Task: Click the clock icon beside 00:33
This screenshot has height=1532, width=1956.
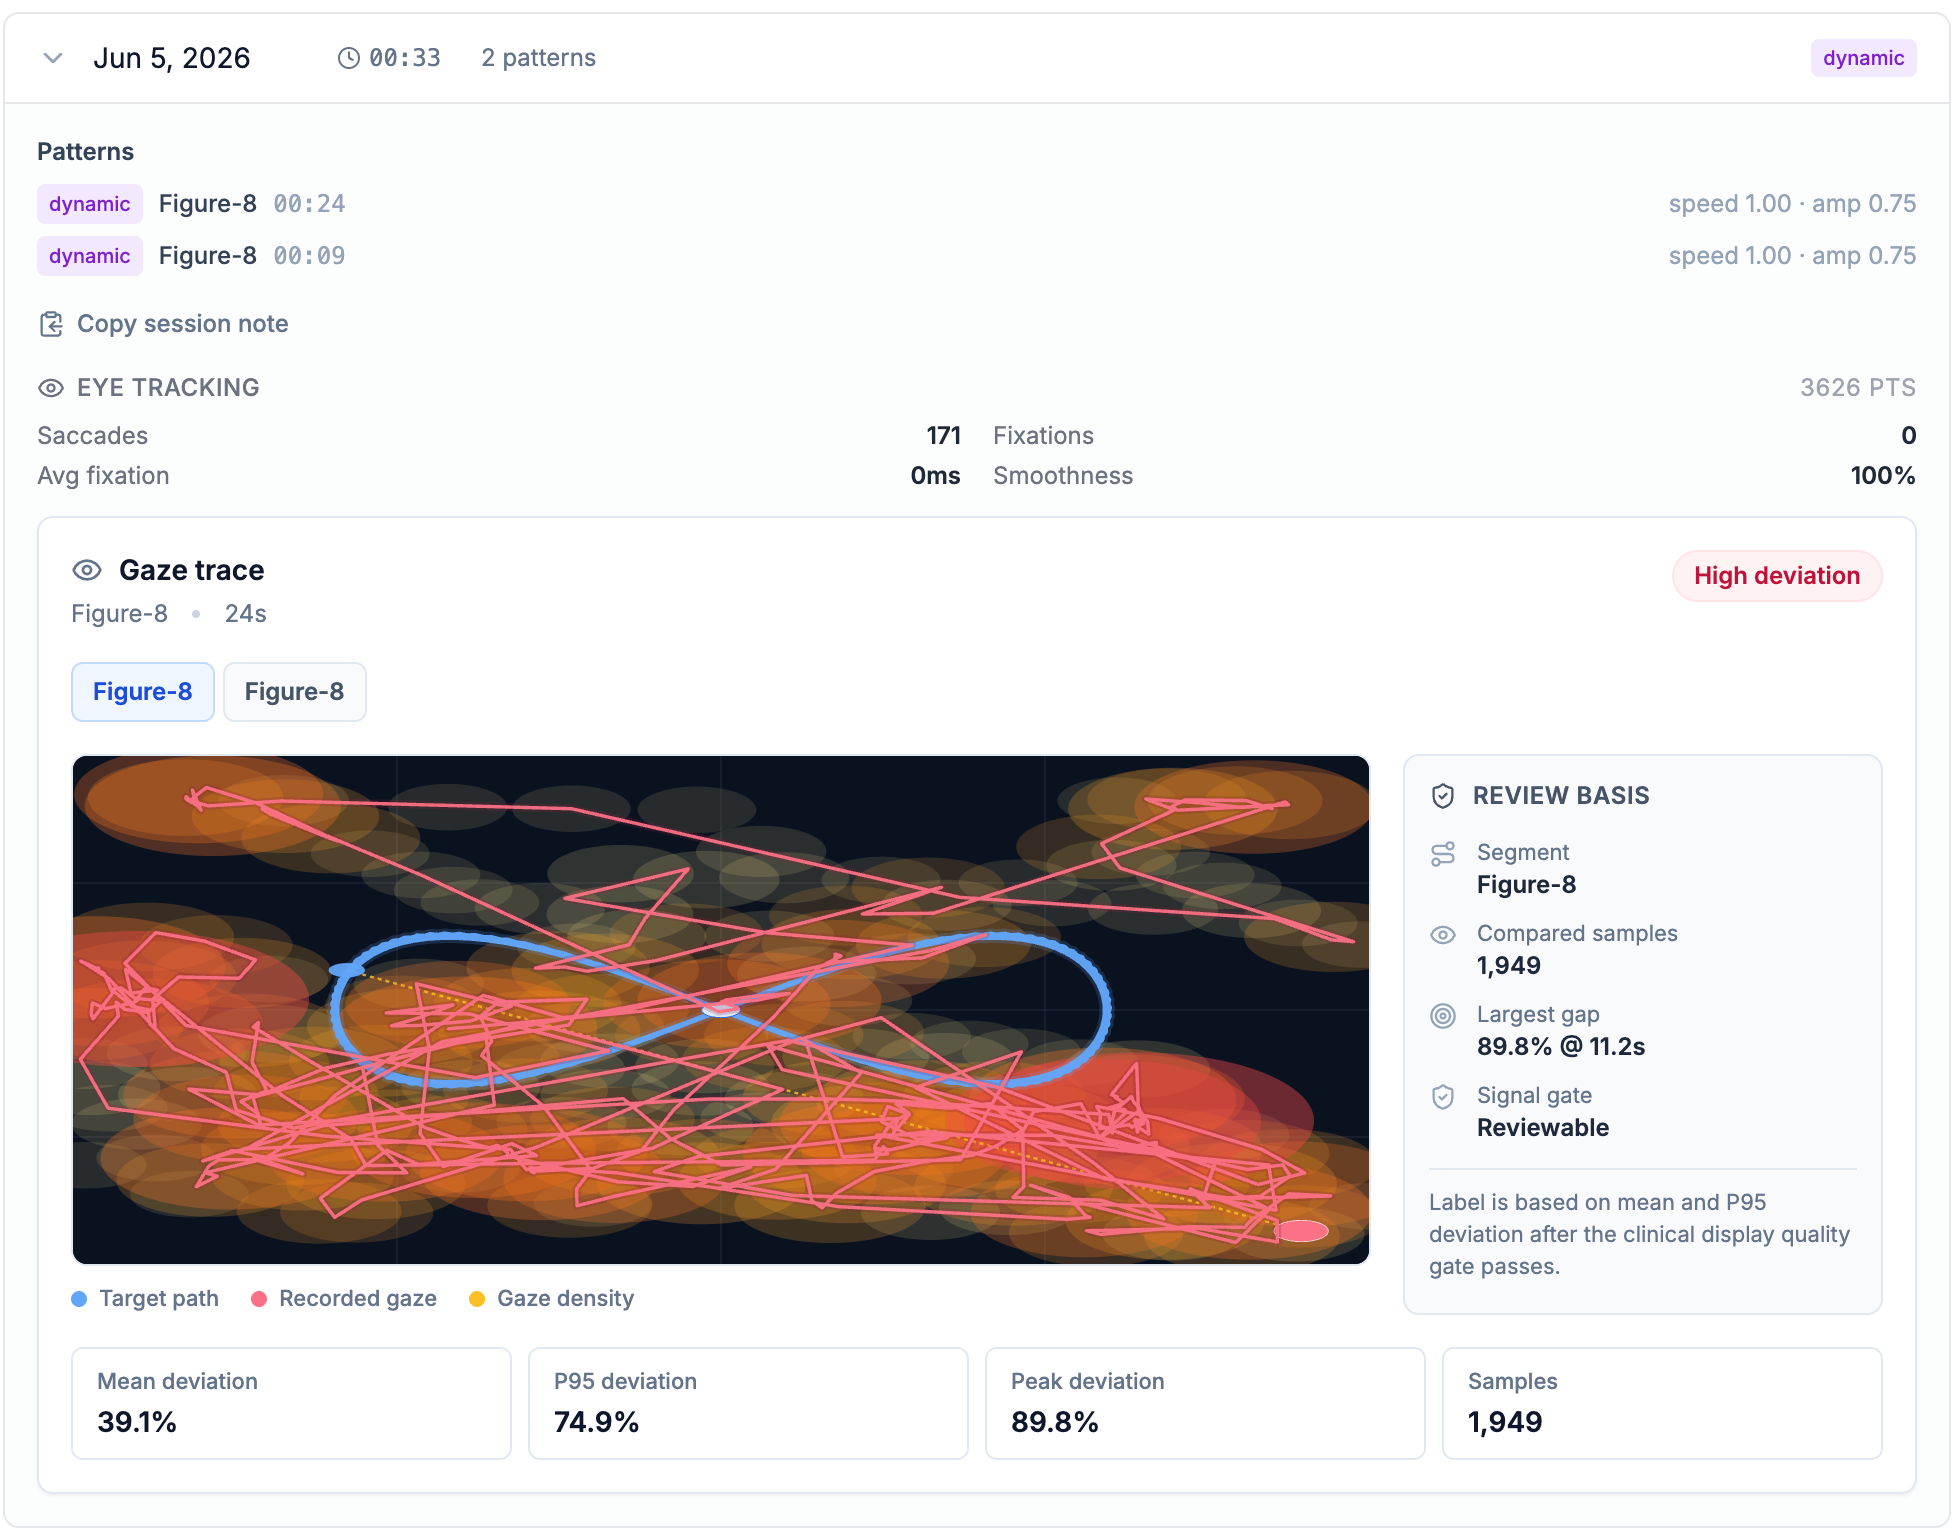Action: click(349, 58)
